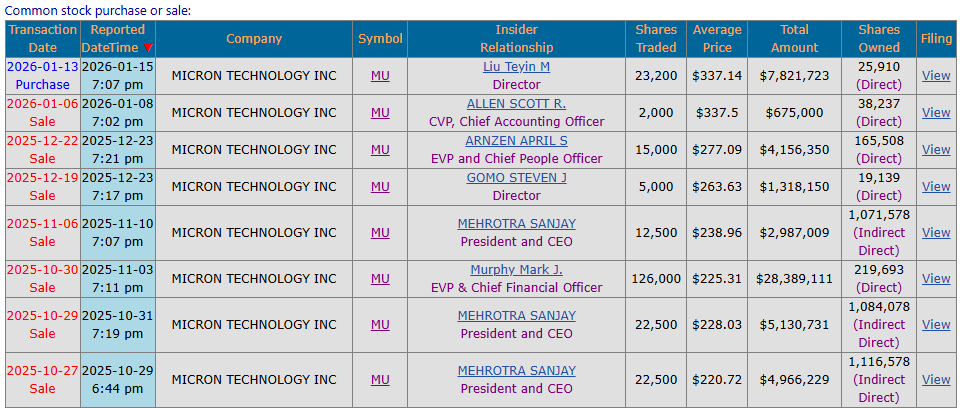This screenshot has height=408, width=963.
Task: View filing for 2026-01-06 sale
Action: (x=936, y=112)
